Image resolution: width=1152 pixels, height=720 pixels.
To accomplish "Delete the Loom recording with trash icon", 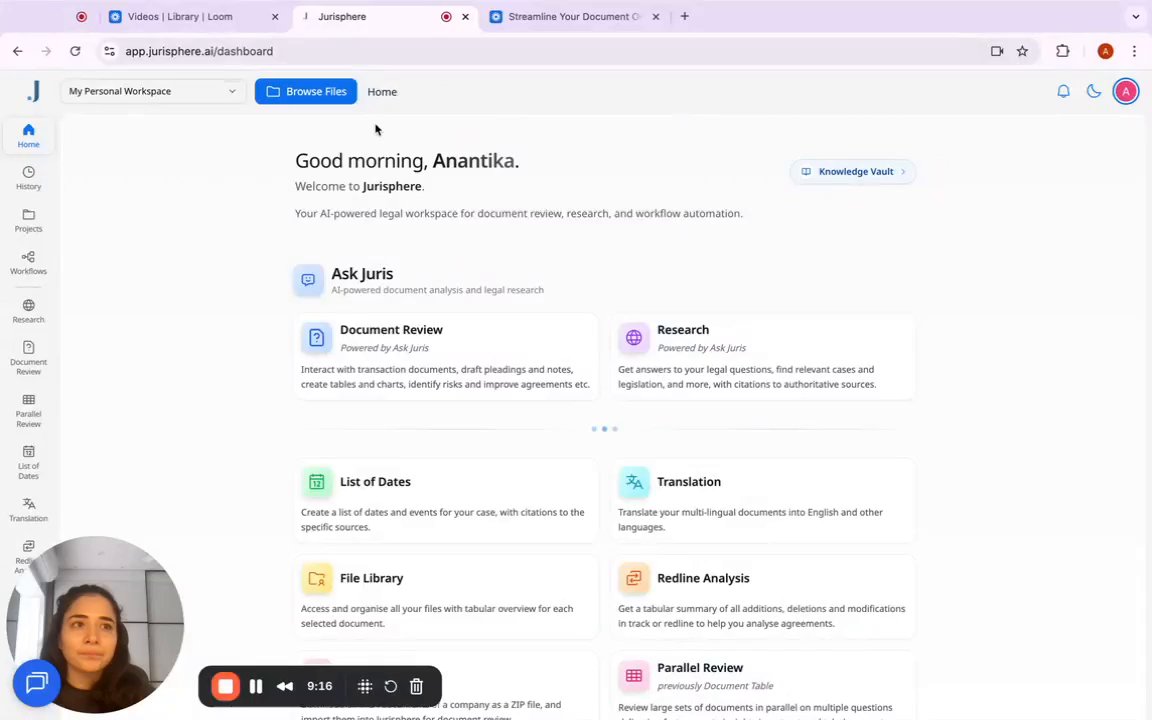I will point(417,686).
